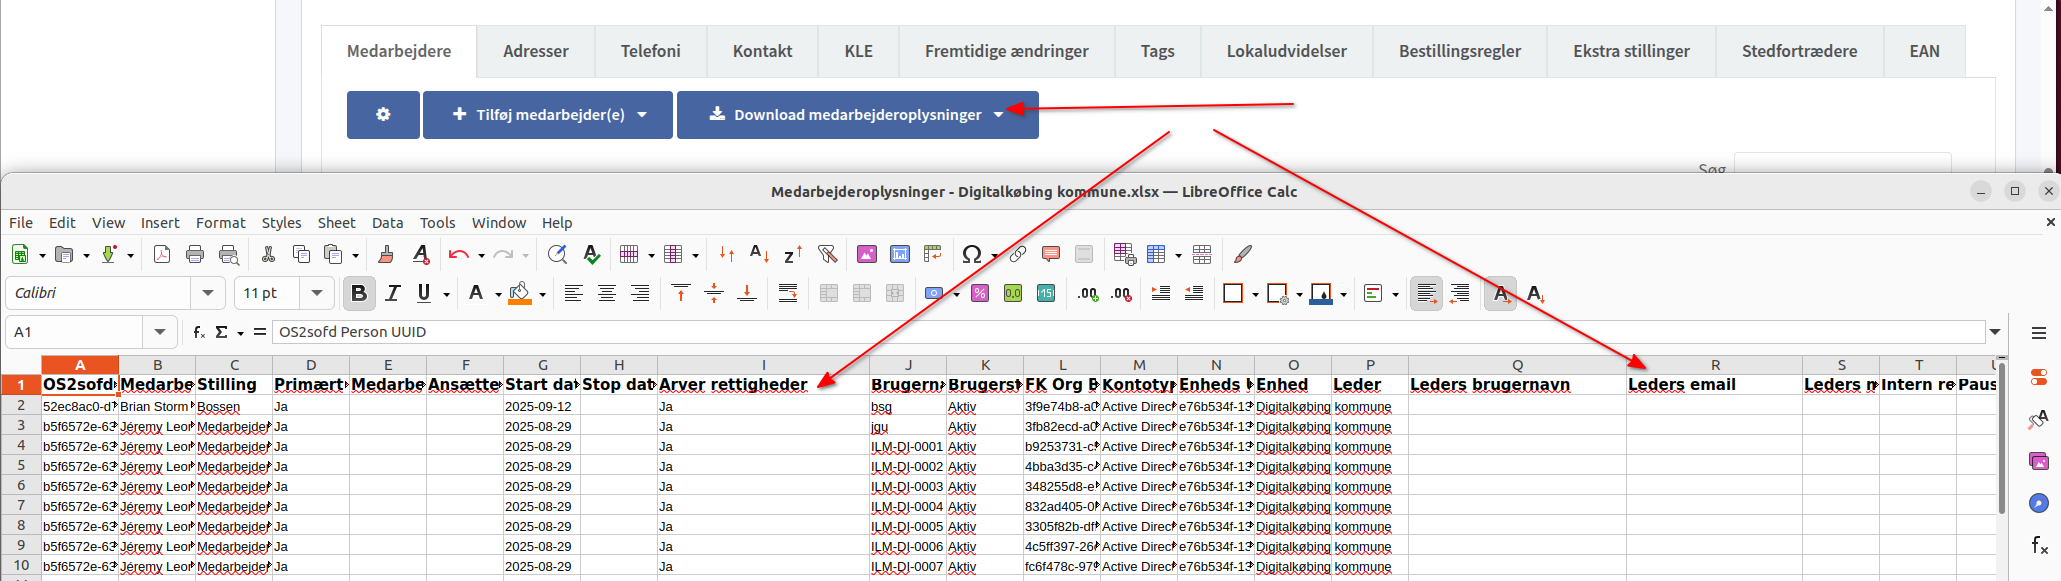
Task: Toggle Italic formatting
Action: tap(392, 293)
